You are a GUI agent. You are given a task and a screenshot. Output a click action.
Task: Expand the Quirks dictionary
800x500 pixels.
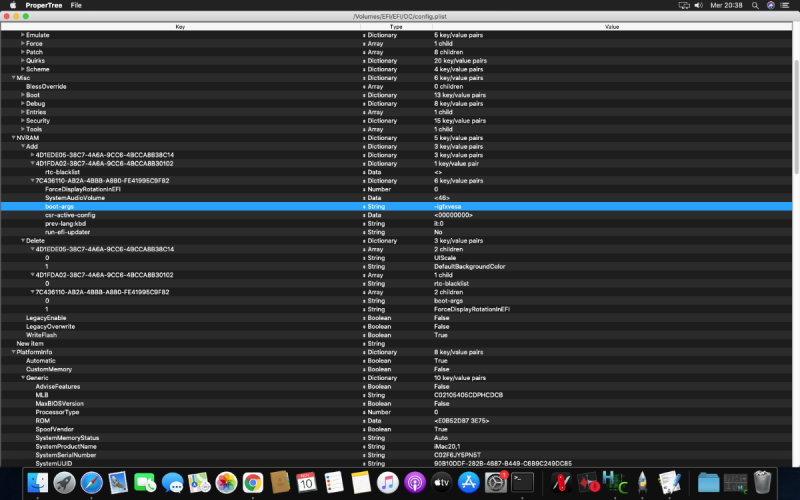tap(24, 61)
